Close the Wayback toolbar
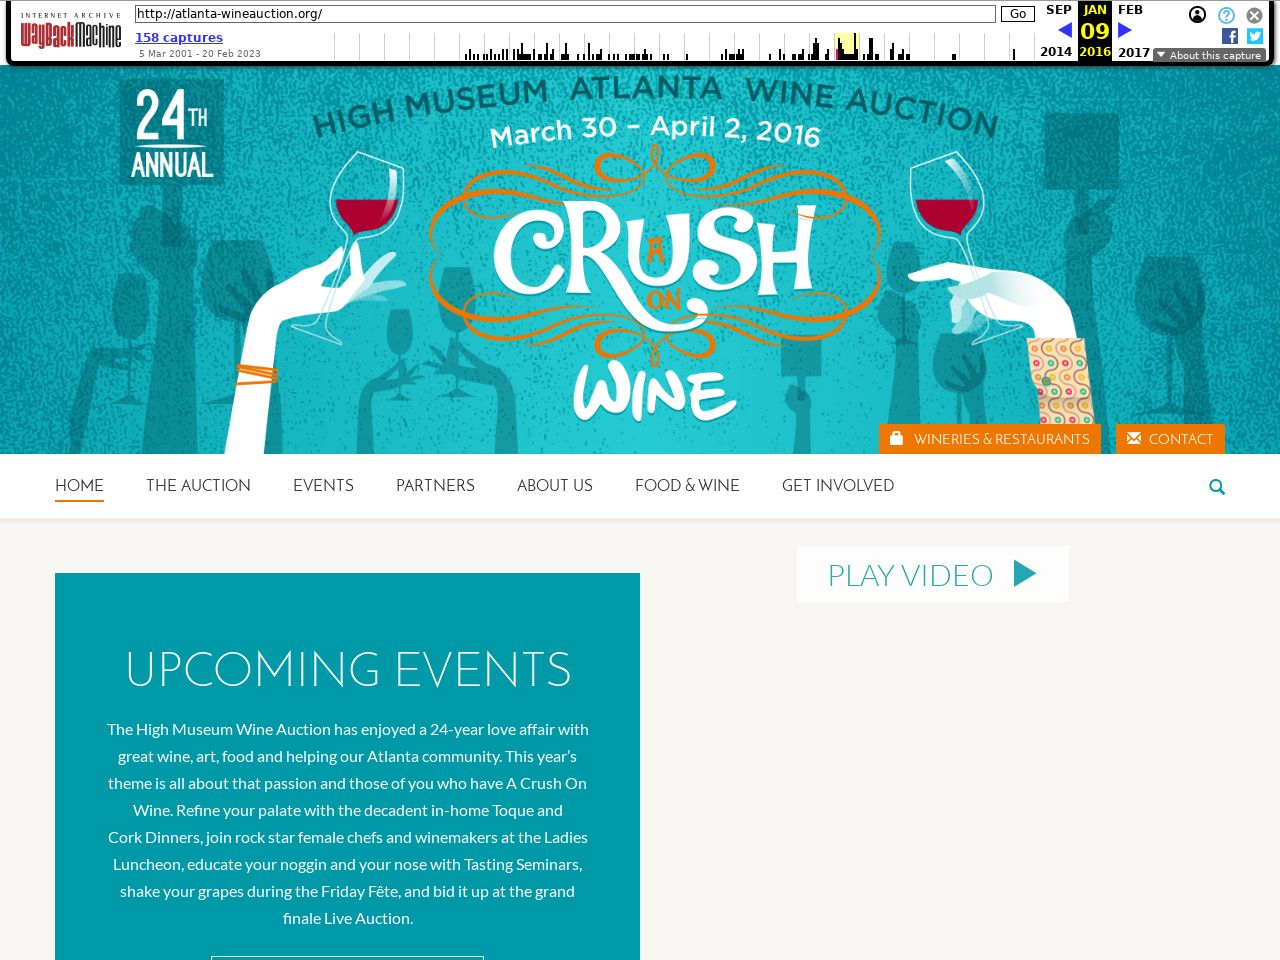1280x960 pixels. click(x=1254, y=15)
